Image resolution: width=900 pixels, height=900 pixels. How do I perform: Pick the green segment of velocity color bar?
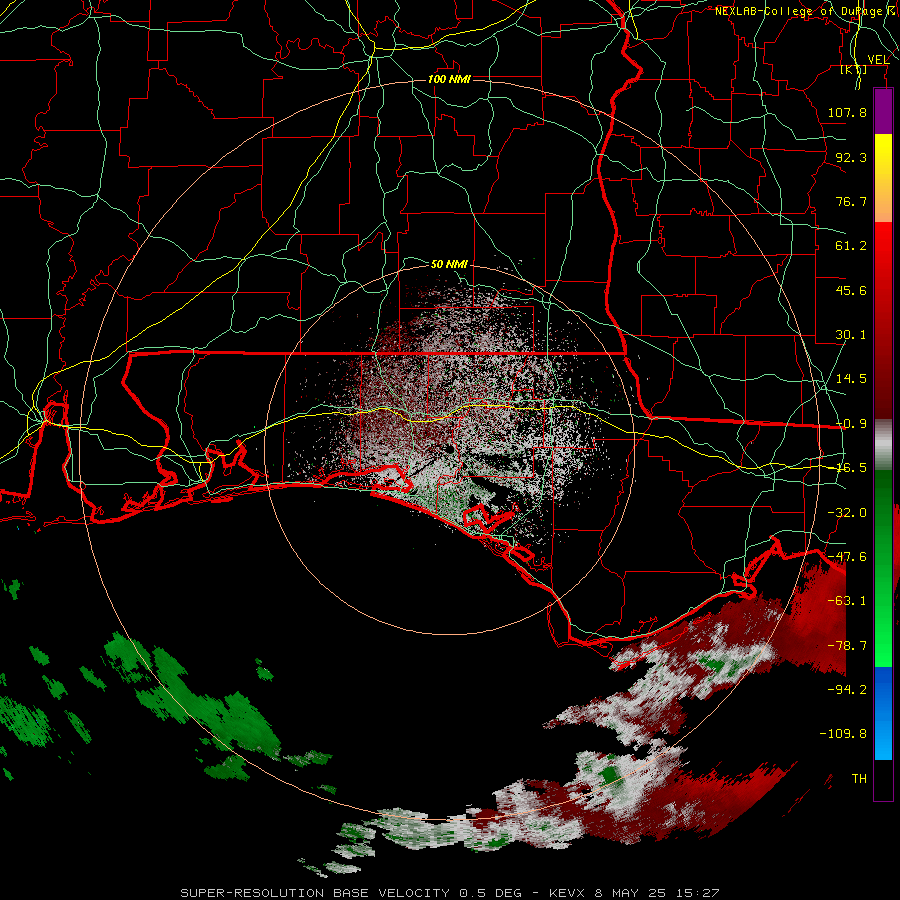click(x=883, y=568)
